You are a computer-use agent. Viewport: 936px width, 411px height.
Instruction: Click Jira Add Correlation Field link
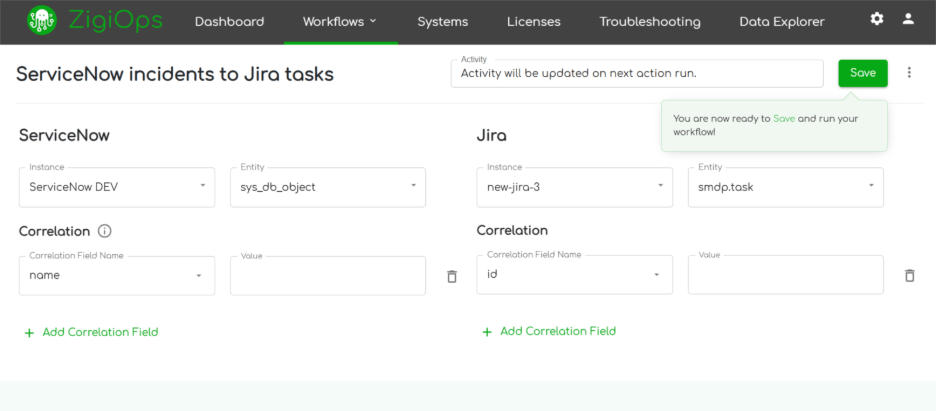(558, 331)
